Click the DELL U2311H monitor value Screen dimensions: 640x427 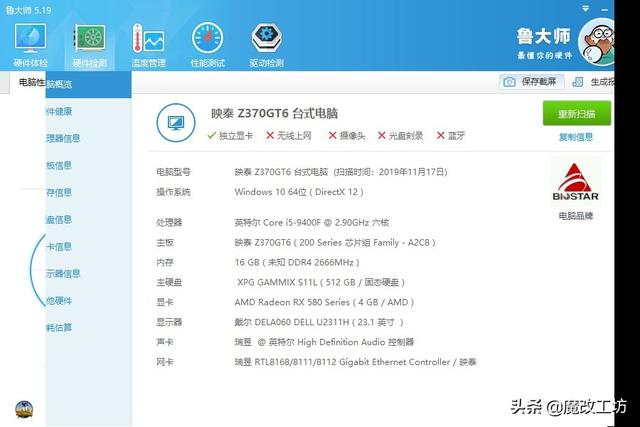click(x=319, y=322)
